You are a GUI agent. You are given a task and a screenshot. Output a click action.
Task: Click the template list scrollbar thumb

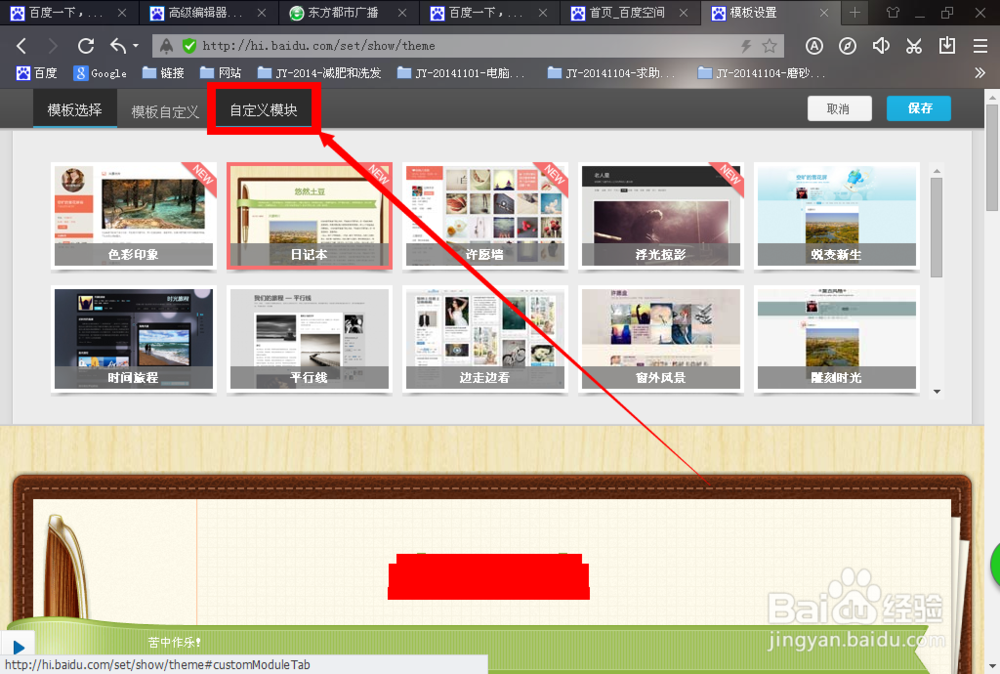pyautogui.click(x=936, y=227)
